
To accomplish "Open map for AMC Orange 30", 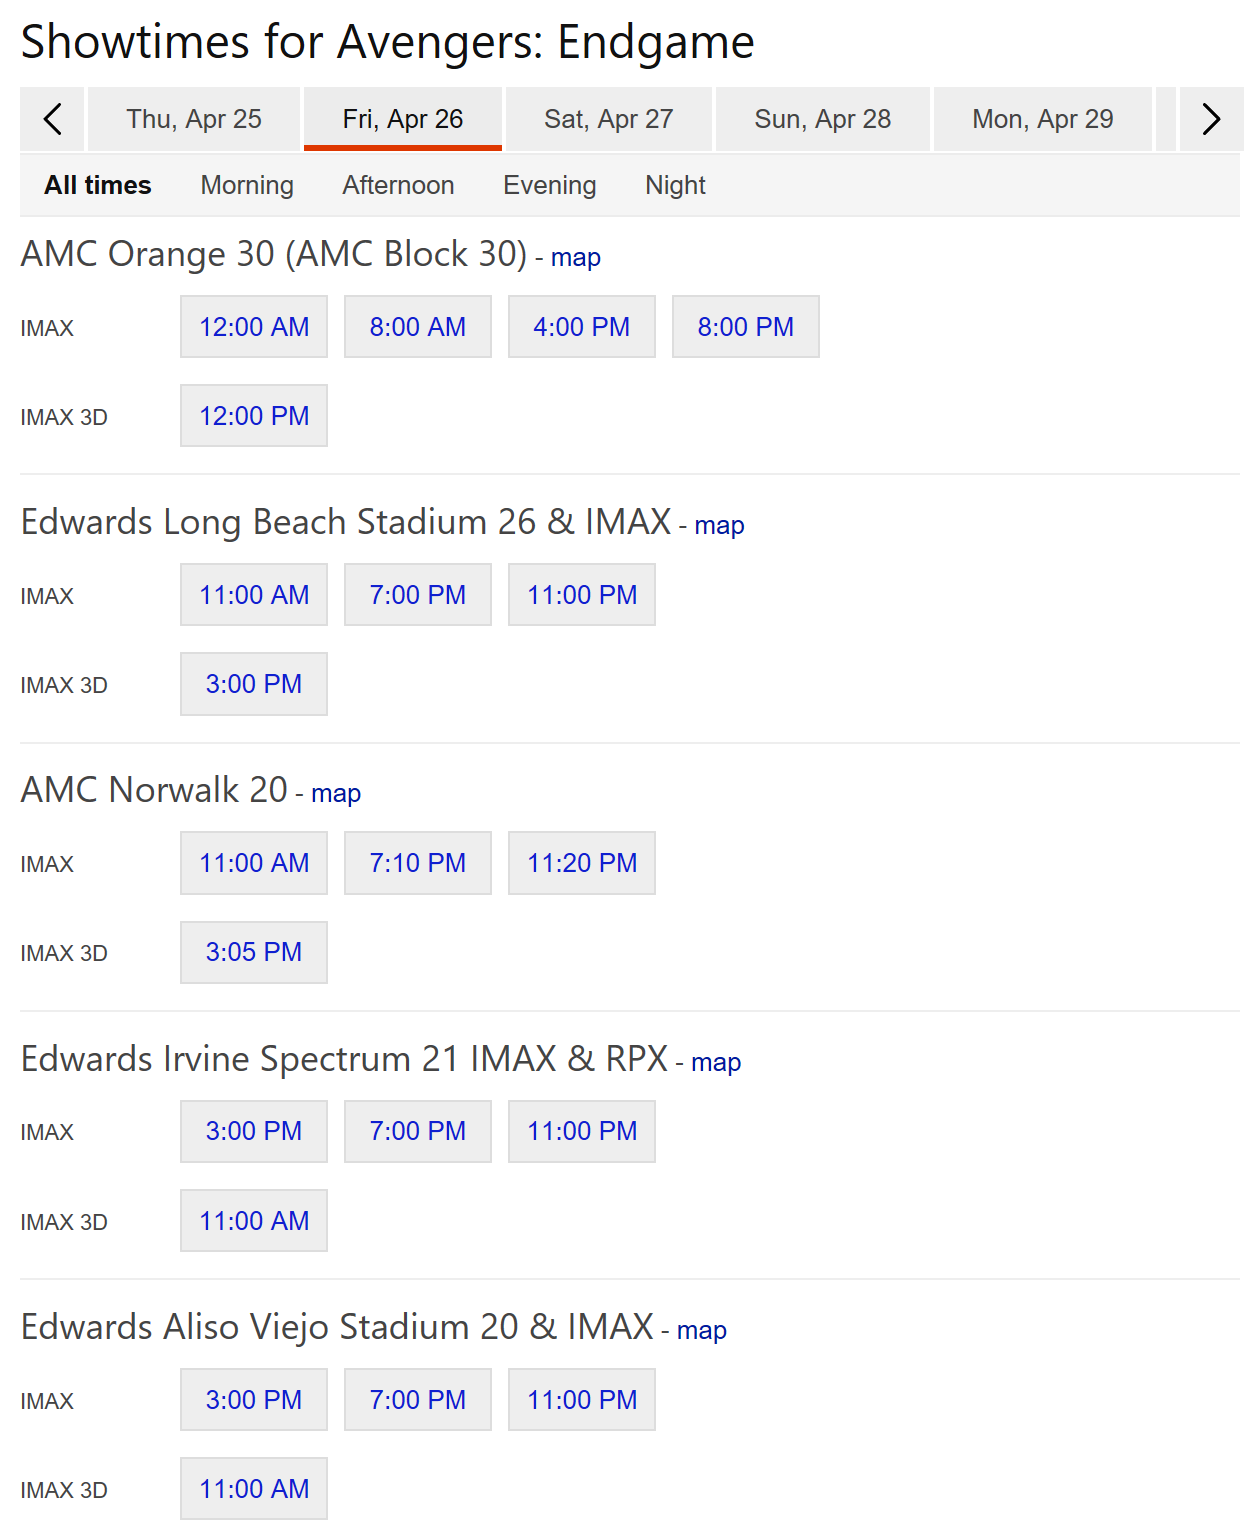I will pyautogui.click(x=575, y=258).
